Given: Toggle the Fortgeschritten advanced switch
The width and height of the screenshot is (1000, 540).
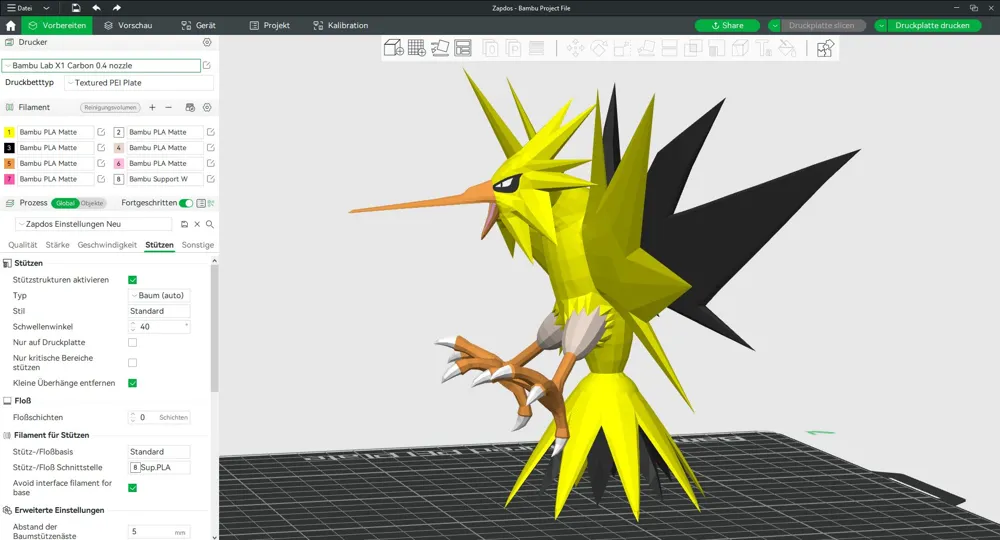Looking at the screenshot, I should click(186, 203).
